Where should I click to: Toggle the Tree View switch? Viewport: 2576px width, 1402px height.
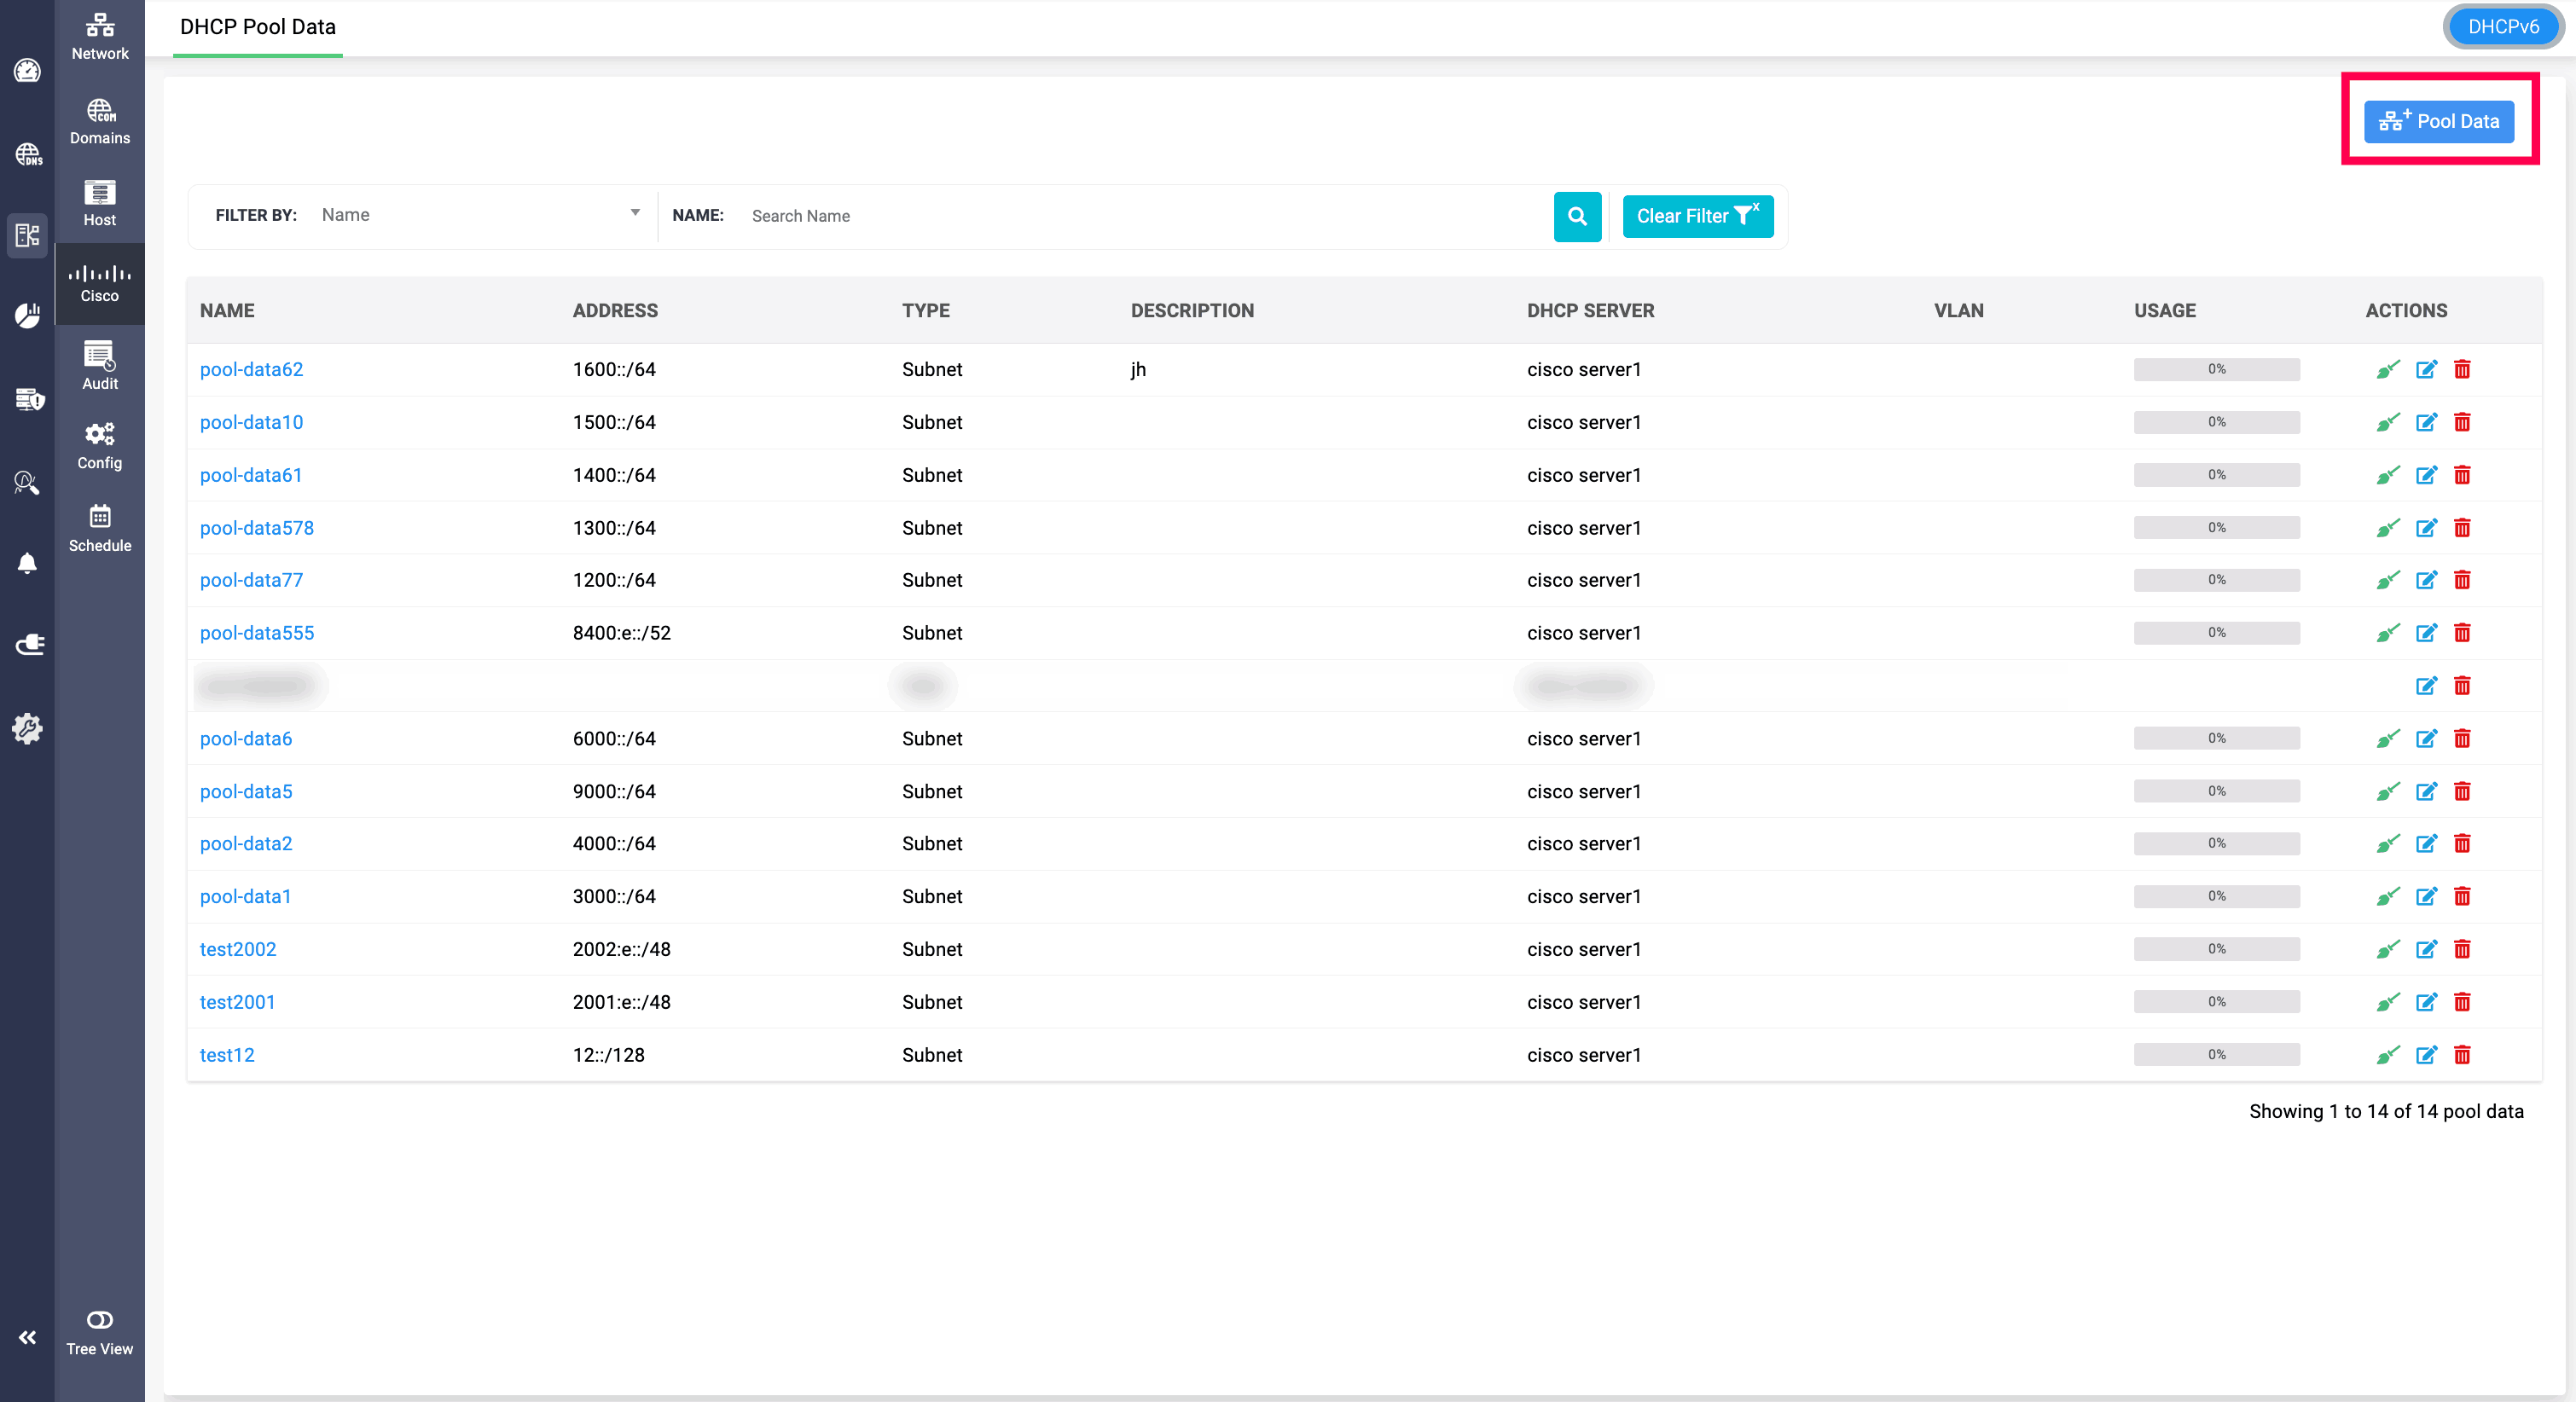99,1319
